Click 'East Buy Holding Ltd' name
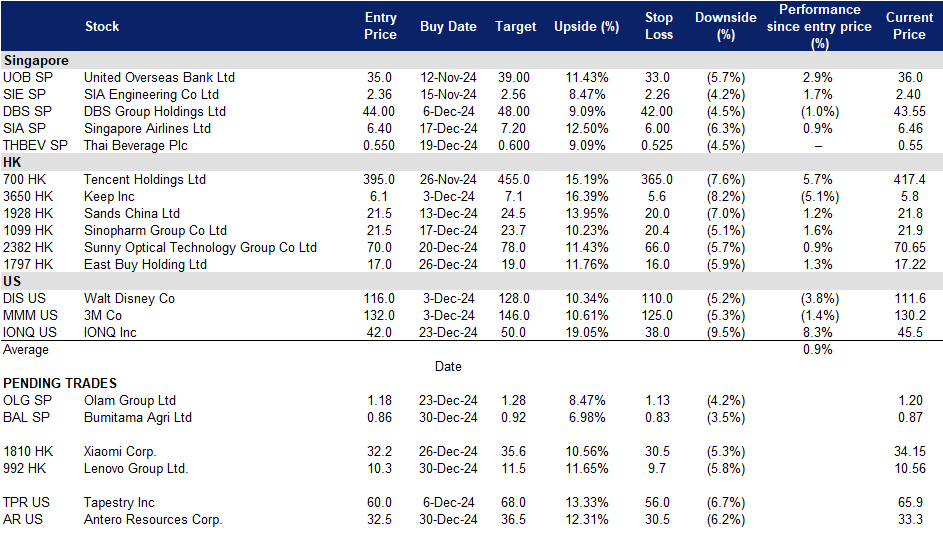 point(146,265)
